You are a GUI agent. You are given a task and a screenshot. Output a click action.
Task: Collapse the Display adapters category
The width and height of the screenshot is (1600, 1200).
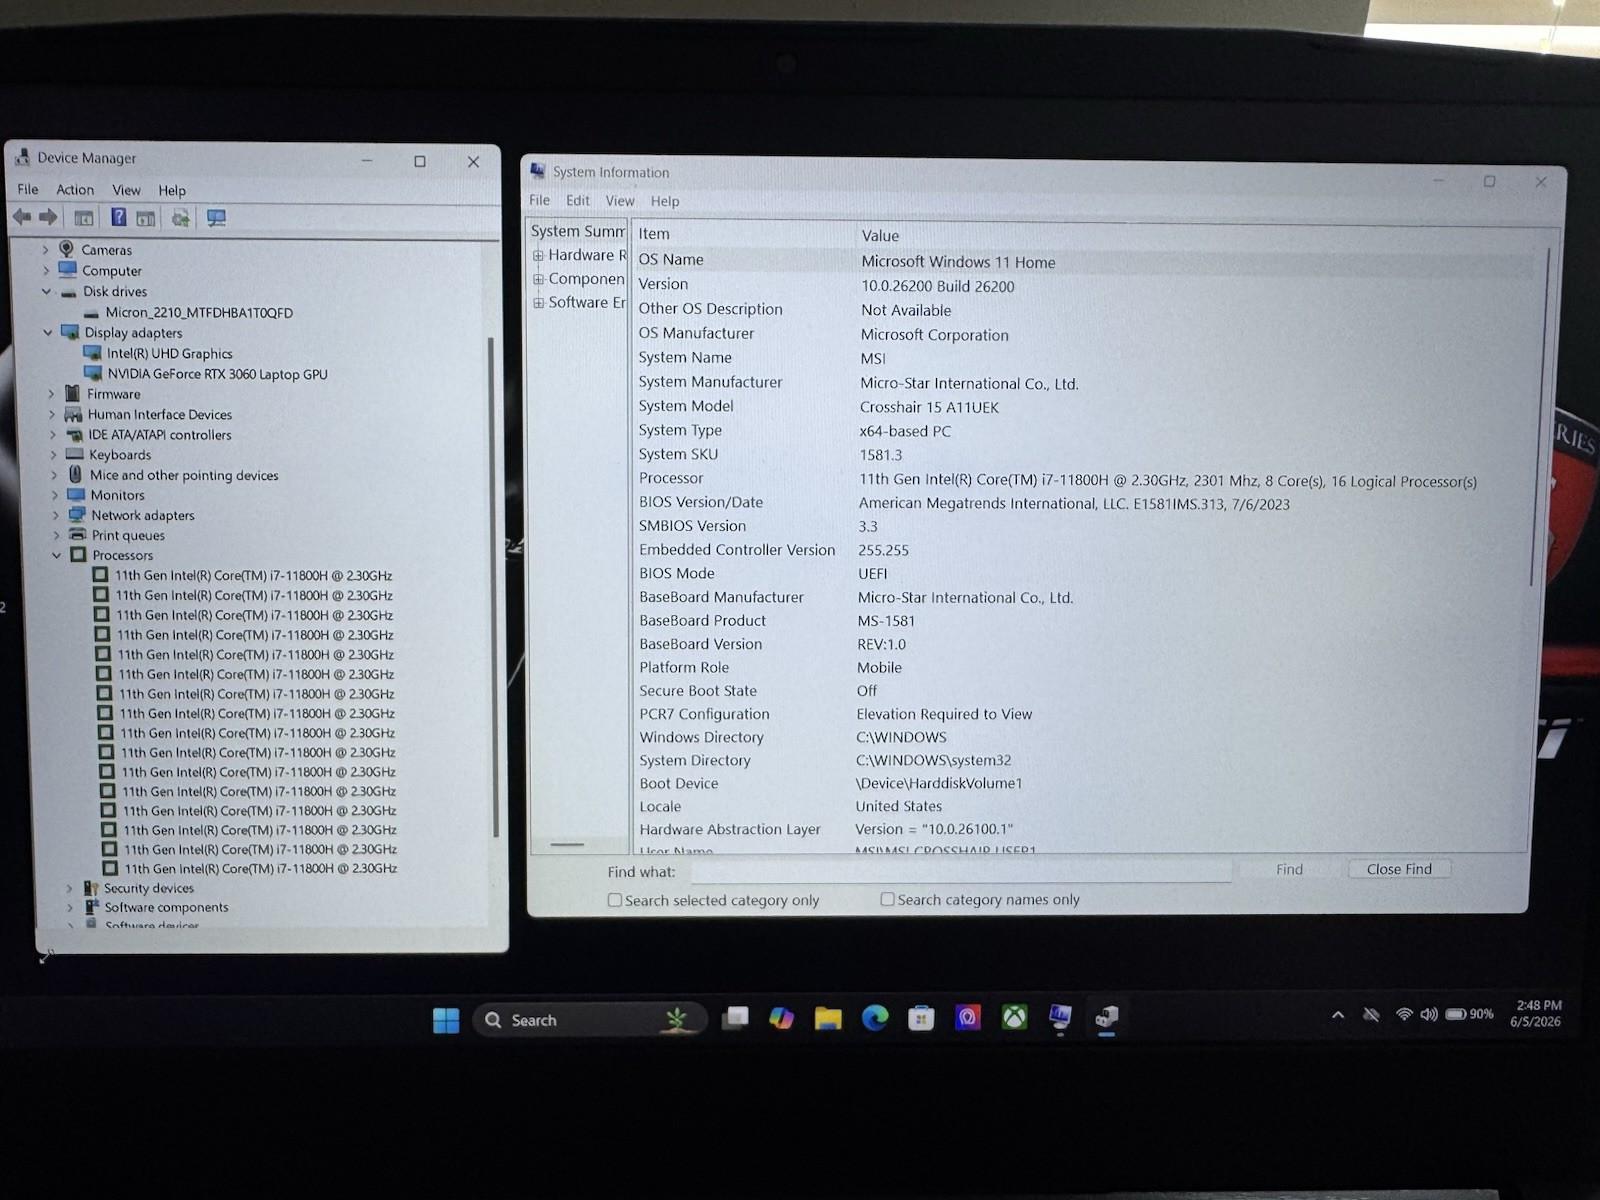pyautogui.click(x=47, y=332)
